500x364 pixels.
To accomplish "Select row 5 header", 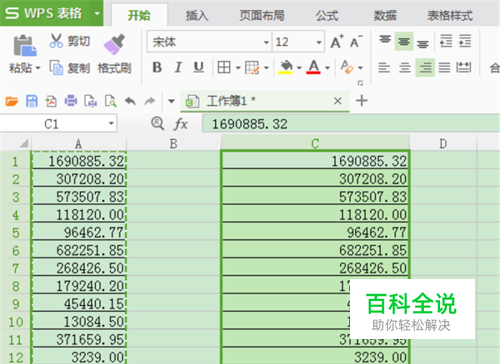I will [15, 232].
